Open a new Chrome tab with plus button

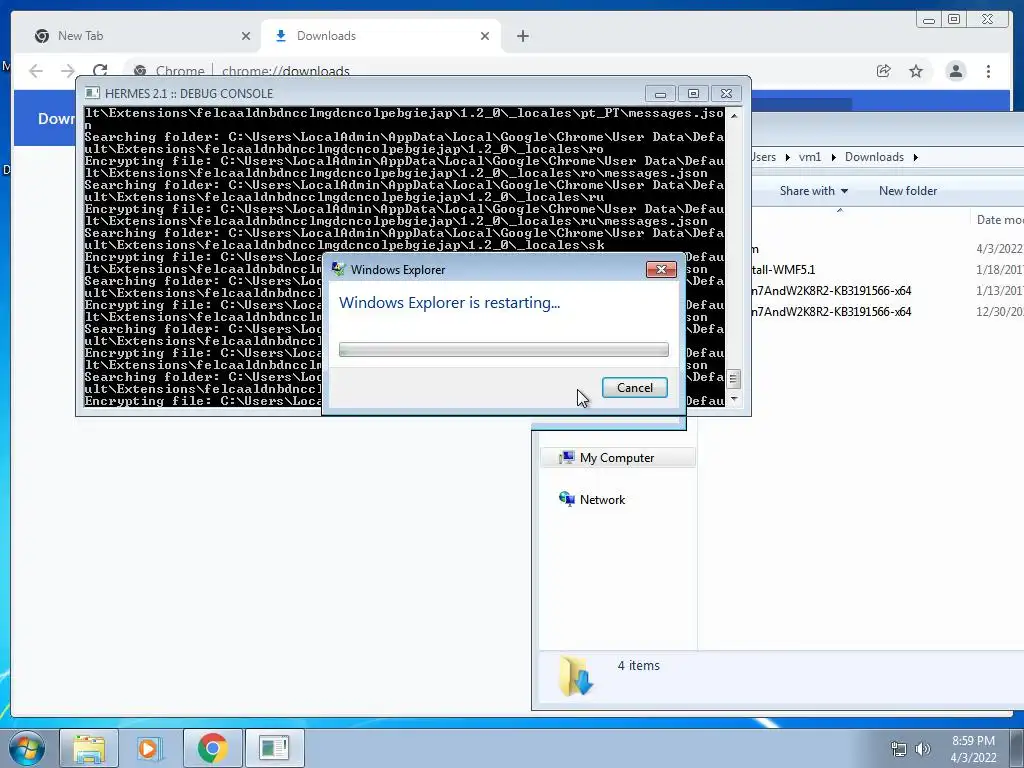pyautogui.click(x=522, y=36)
